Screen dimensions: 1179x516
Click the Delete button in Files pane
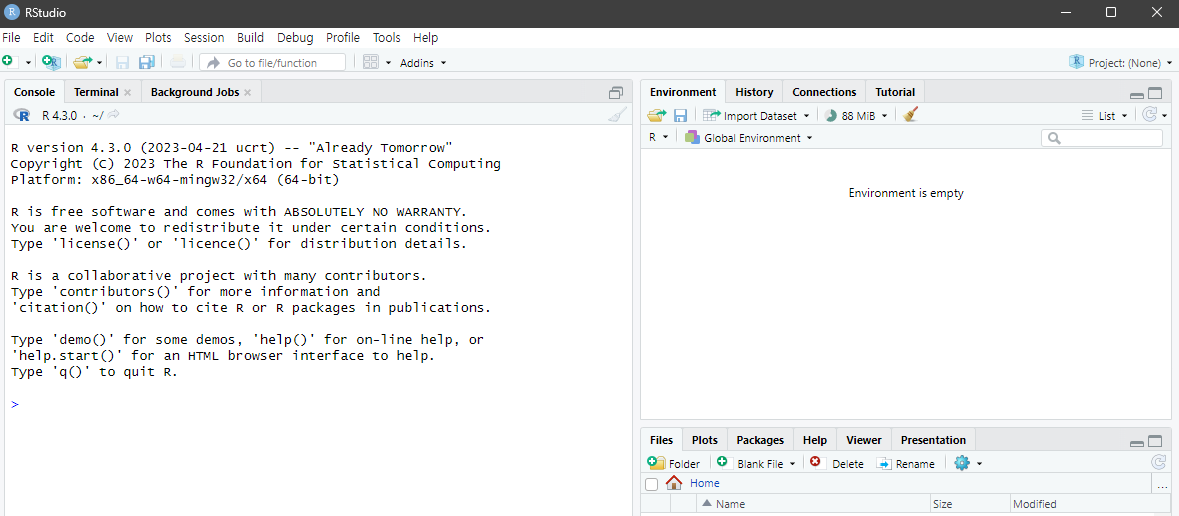837,463
